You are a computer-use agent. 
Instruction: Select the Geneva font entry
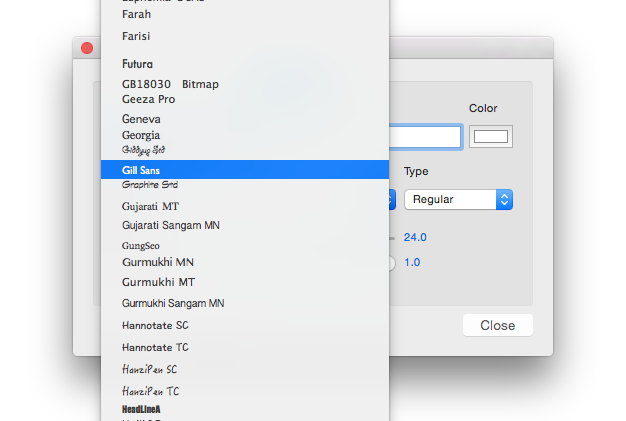pos(141,119)
